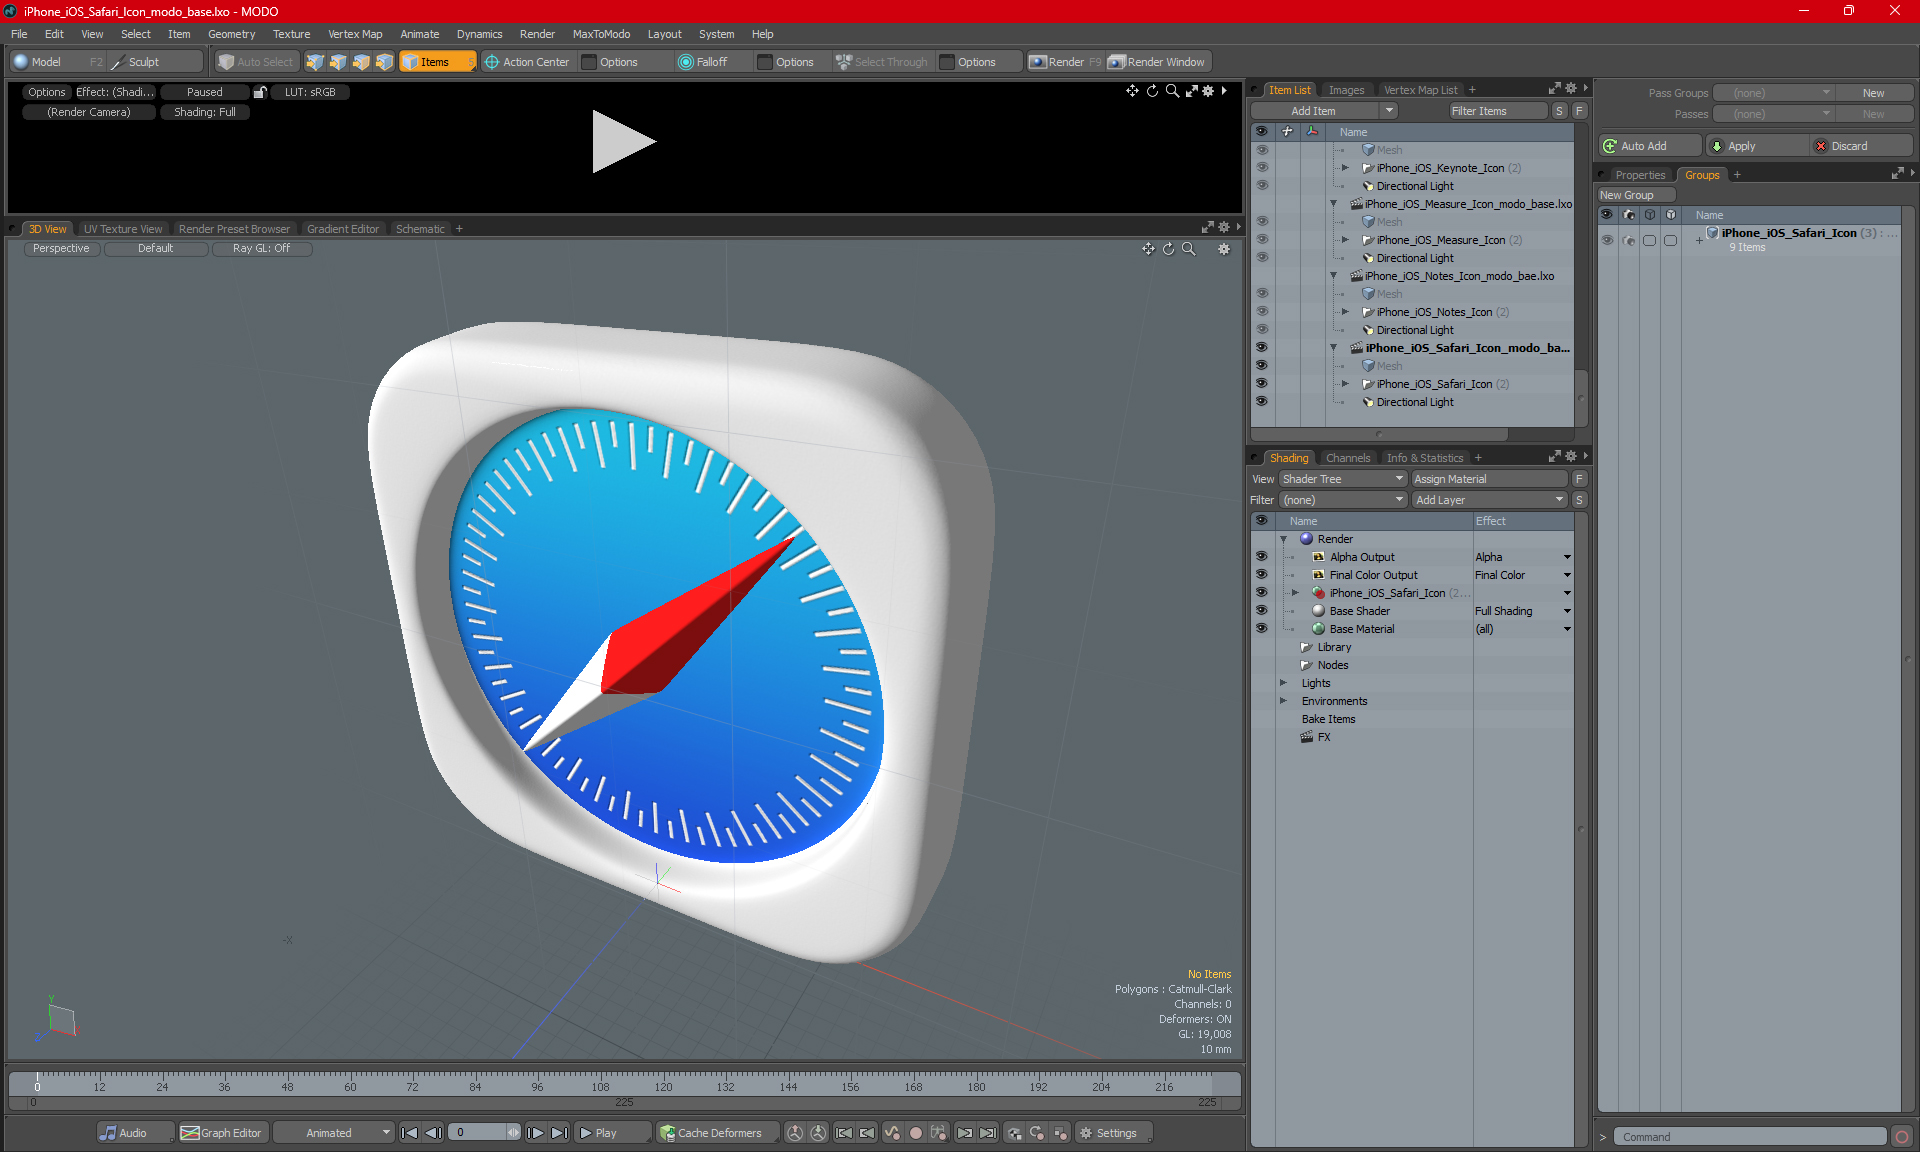Toggle visibility of iPhone_iOS_Safari_Icon item
The image size is (1920, 1152).
1261,384
